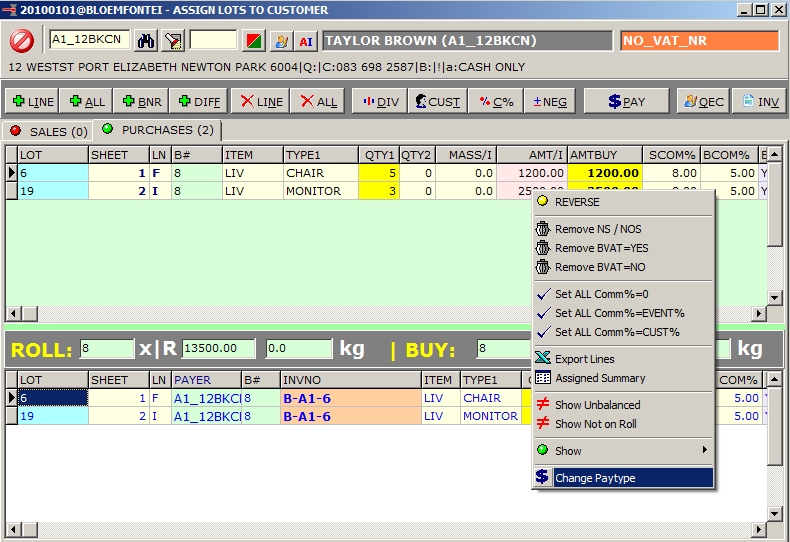Choose Set ALL Comm%=0
The height and width of the screenshot is (542, 790).
624,294
